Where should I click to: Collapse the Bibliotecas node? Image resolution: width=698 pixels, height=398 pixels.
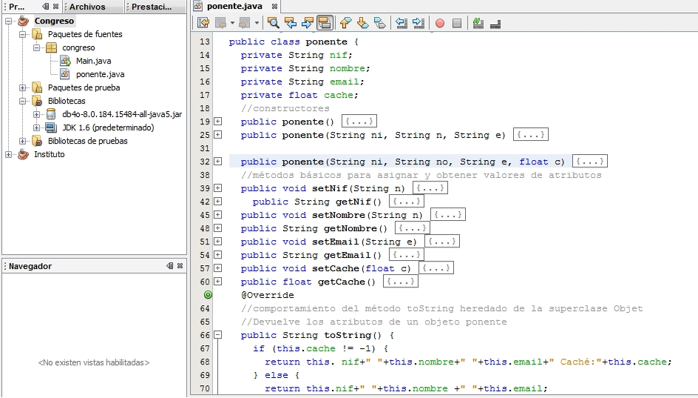[x=22, y=101]
